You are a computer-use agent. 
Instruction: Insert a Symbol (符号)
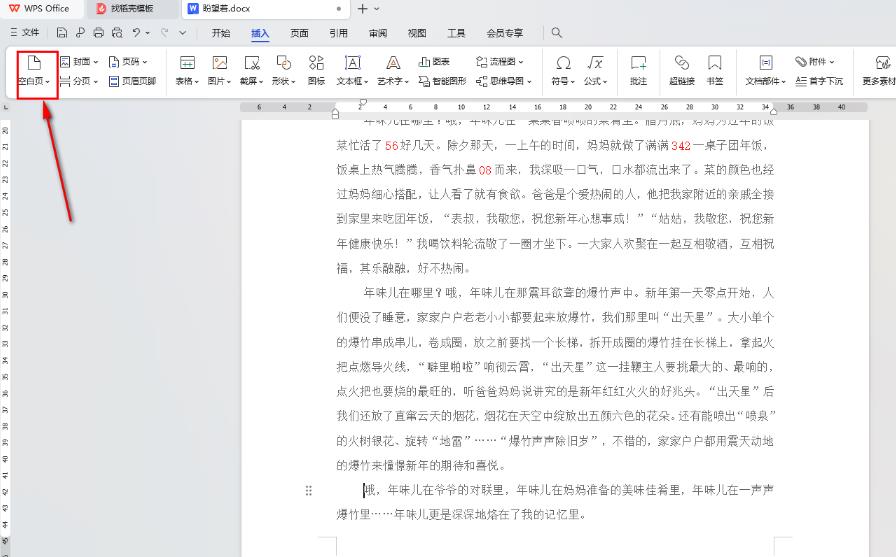pyautogui.click(x=563, y=70)
